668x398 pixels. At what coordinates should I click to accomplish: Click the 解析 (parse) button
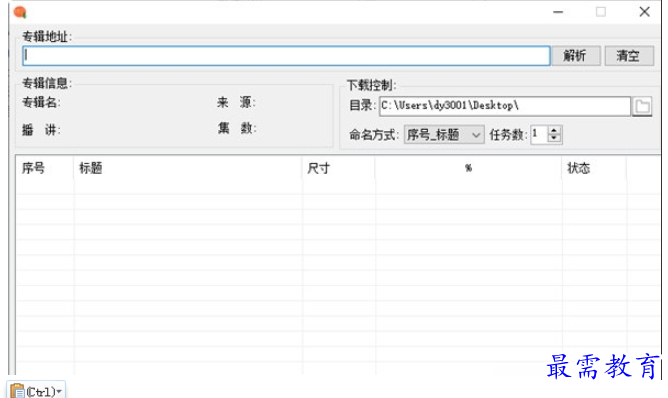576,56
